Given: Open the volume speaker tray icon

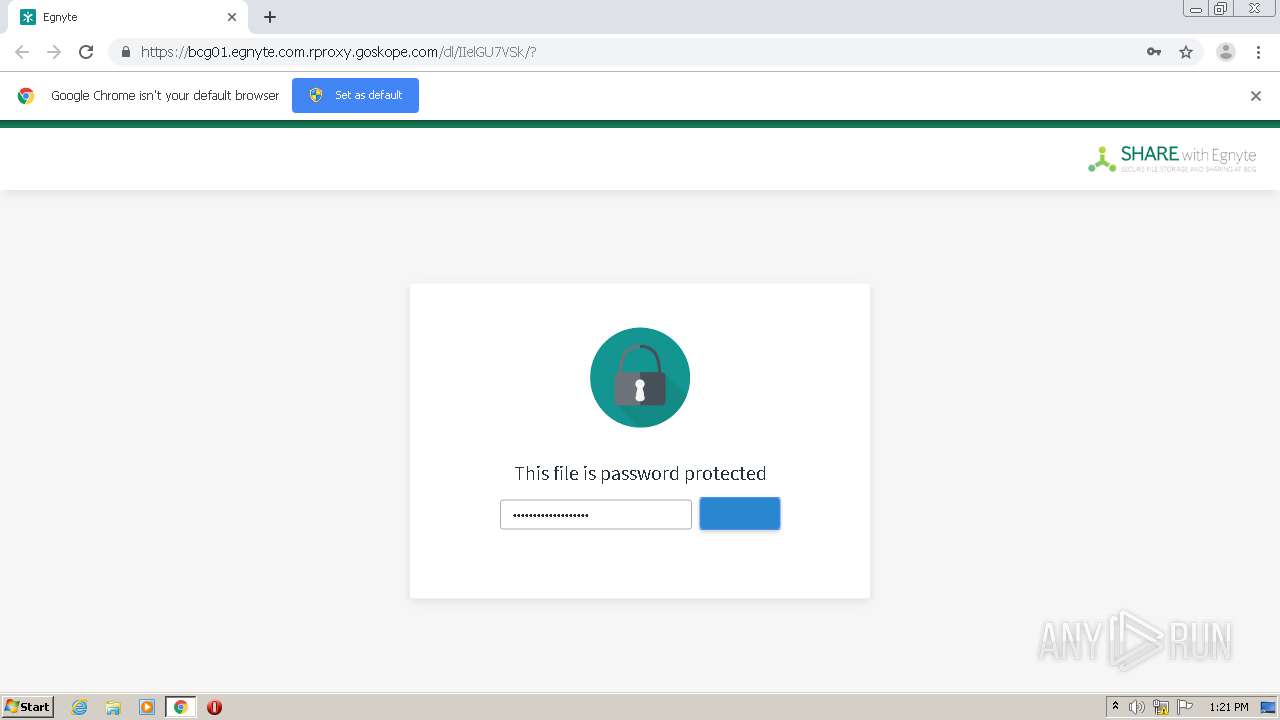Looking at the screenshot, I should pos(1137,707).
